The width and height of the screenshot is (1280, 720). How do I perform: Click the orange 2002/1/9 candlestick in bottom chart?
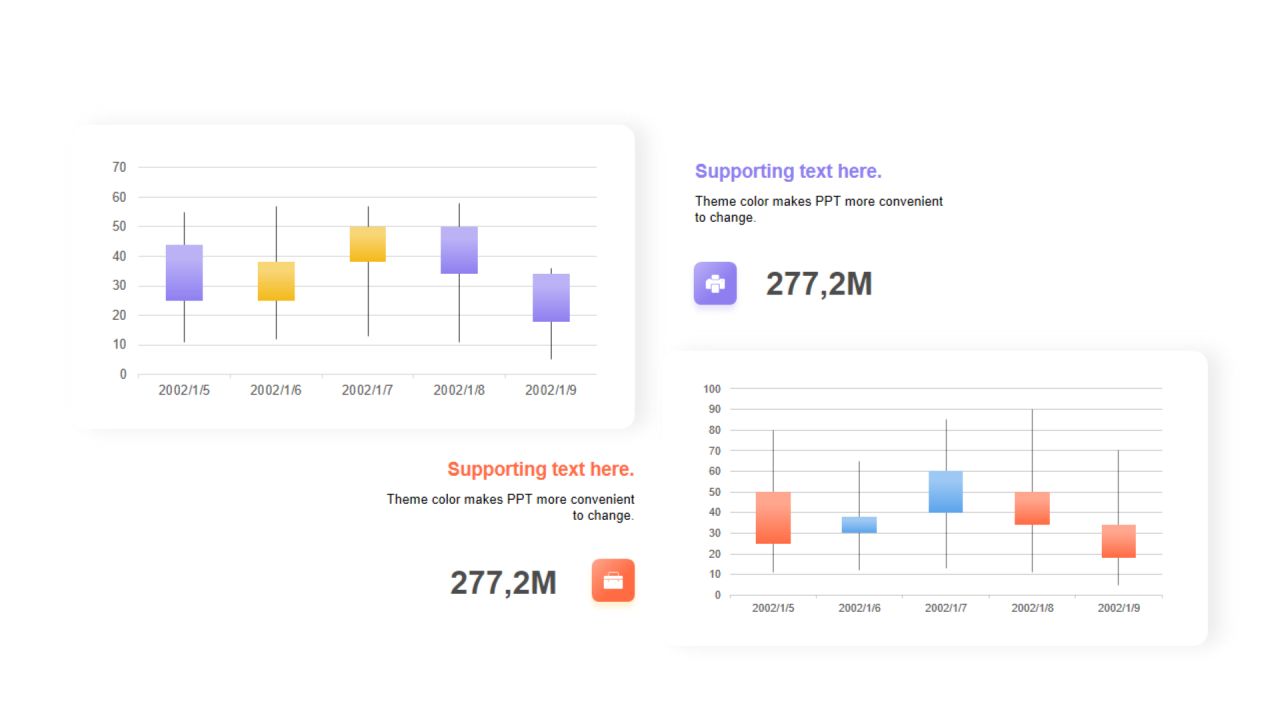(x=1119, y=541)
